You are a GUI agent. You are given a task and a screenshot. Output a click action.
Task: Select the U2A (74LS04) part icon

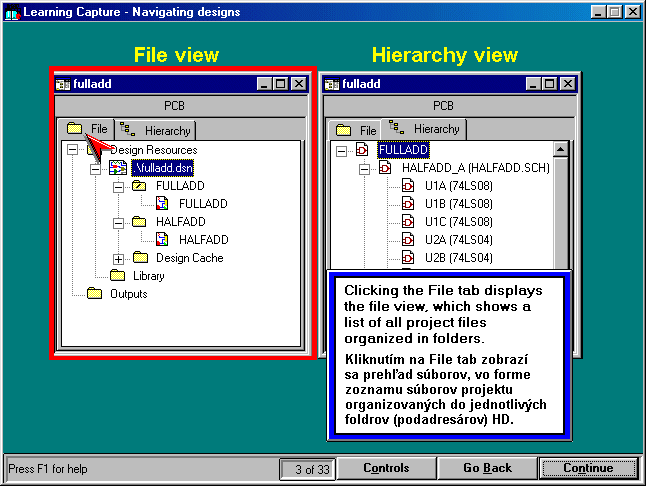click(408, 240)
